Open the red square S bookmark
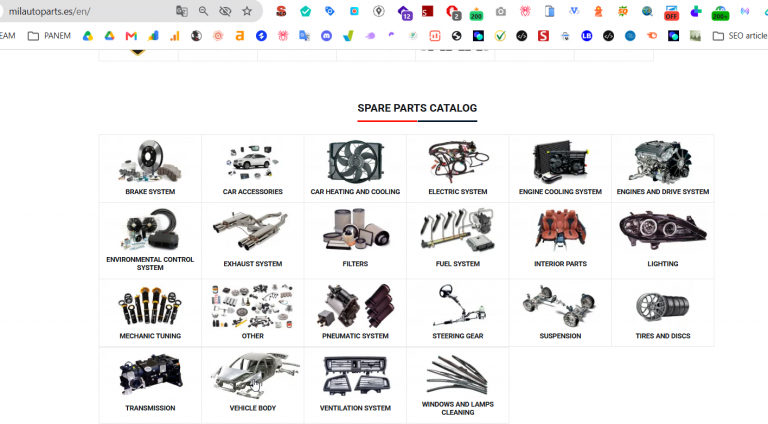Image resolution: width=768 pixels, height=424 pixels. point(543,36)
